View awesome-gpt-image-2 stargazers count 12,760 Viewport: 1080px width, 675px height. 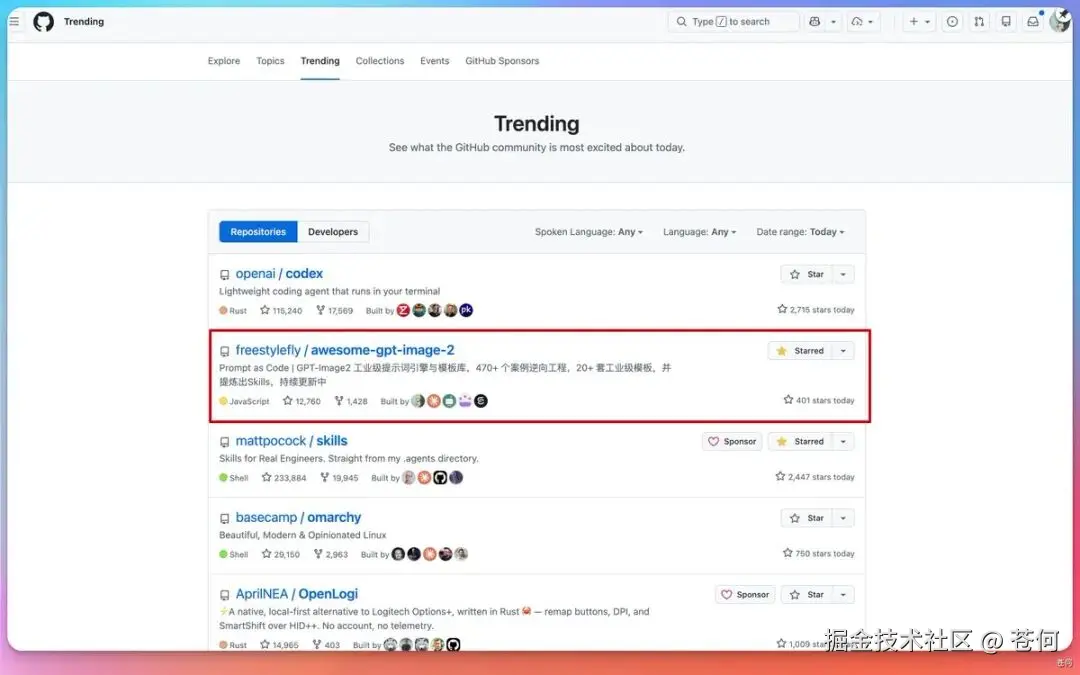[x=302, y=401]
